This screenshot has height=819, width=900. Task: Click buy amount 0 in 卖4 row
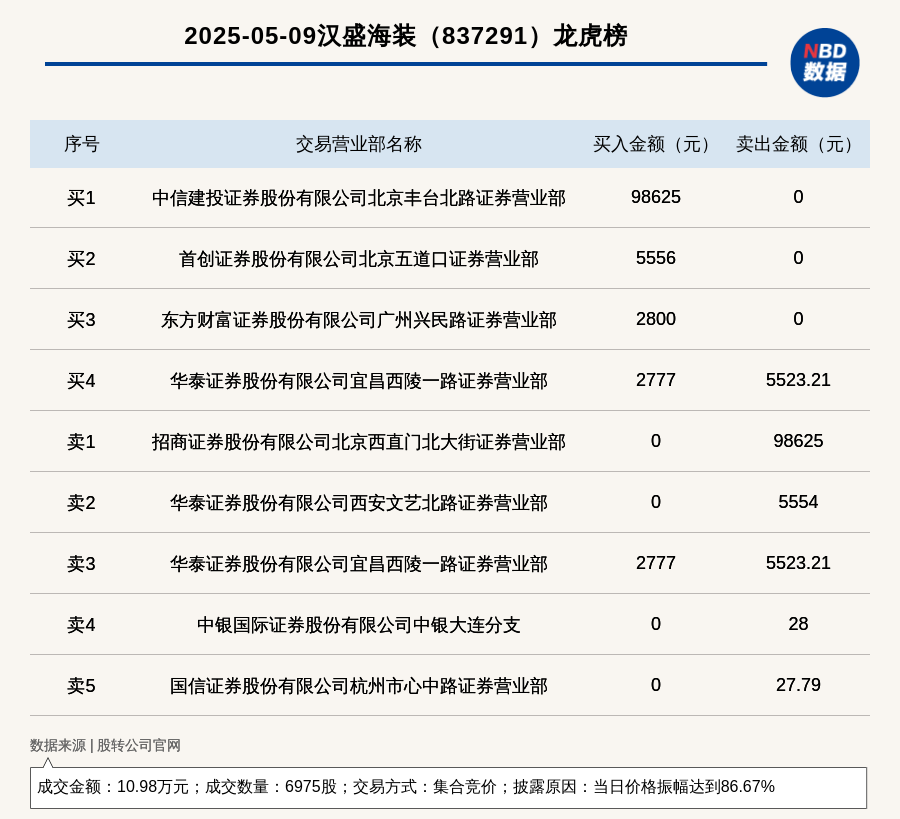[x=655, y=623]
